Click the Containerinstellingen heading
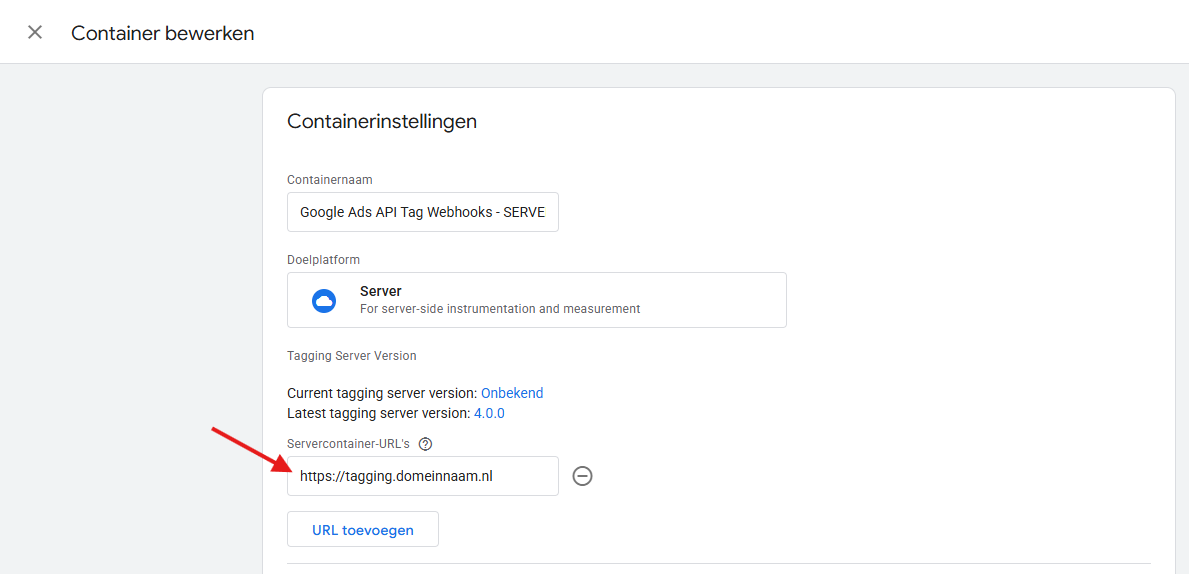1189x574 pixels. click(x=381, y=122)
